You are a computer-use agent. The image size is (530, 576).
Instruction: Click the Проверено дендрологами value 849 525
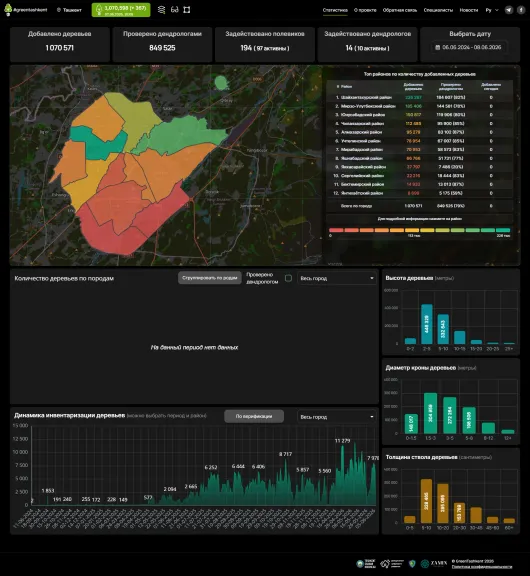(162, 48)
